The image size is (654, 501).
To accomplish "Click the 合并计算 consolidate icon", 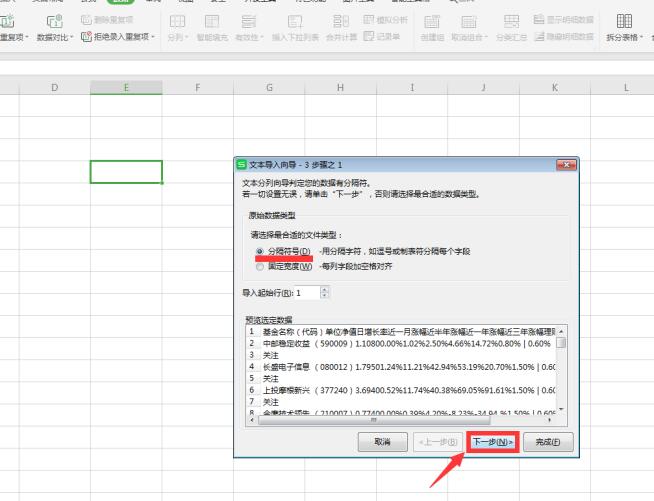I will 341,21.
